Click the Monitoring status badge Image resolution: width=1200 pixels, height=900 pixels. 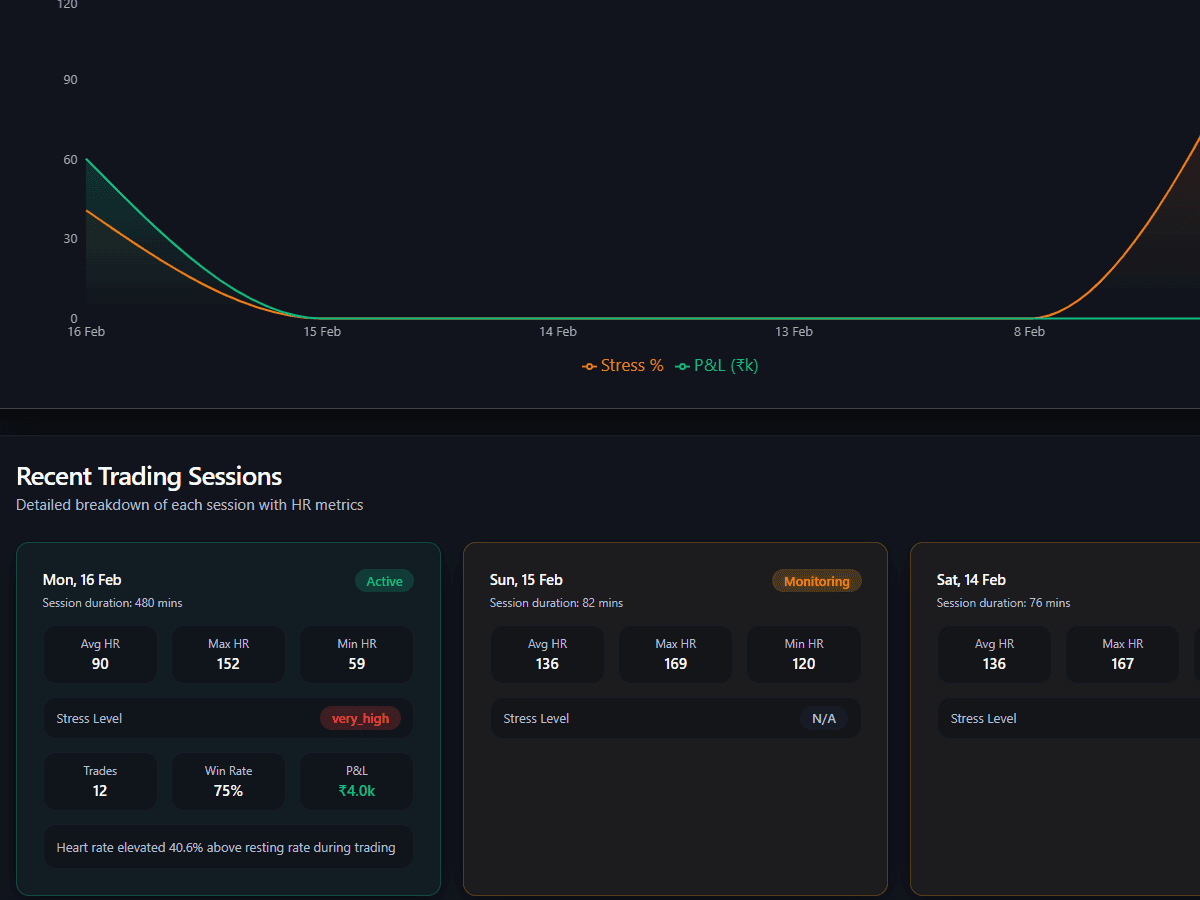pos(816,580)
